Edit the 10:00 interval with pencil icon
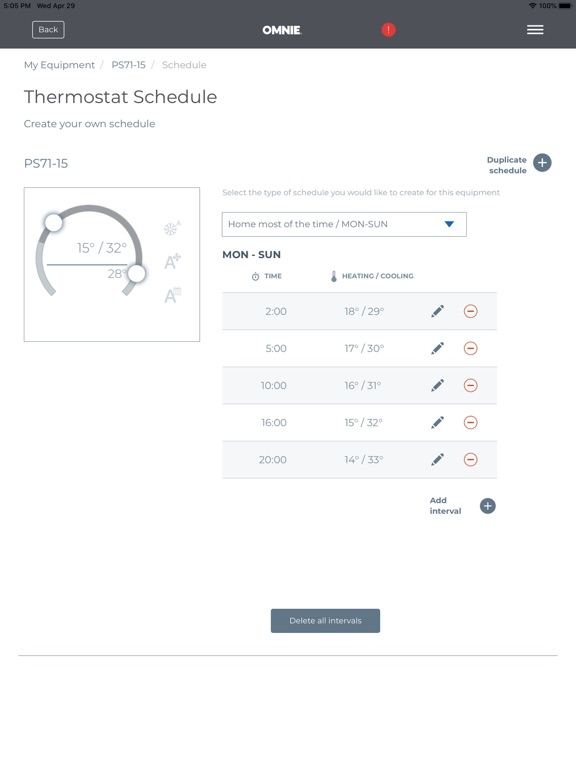Screen dimensions: 576x768 [437, 385]
